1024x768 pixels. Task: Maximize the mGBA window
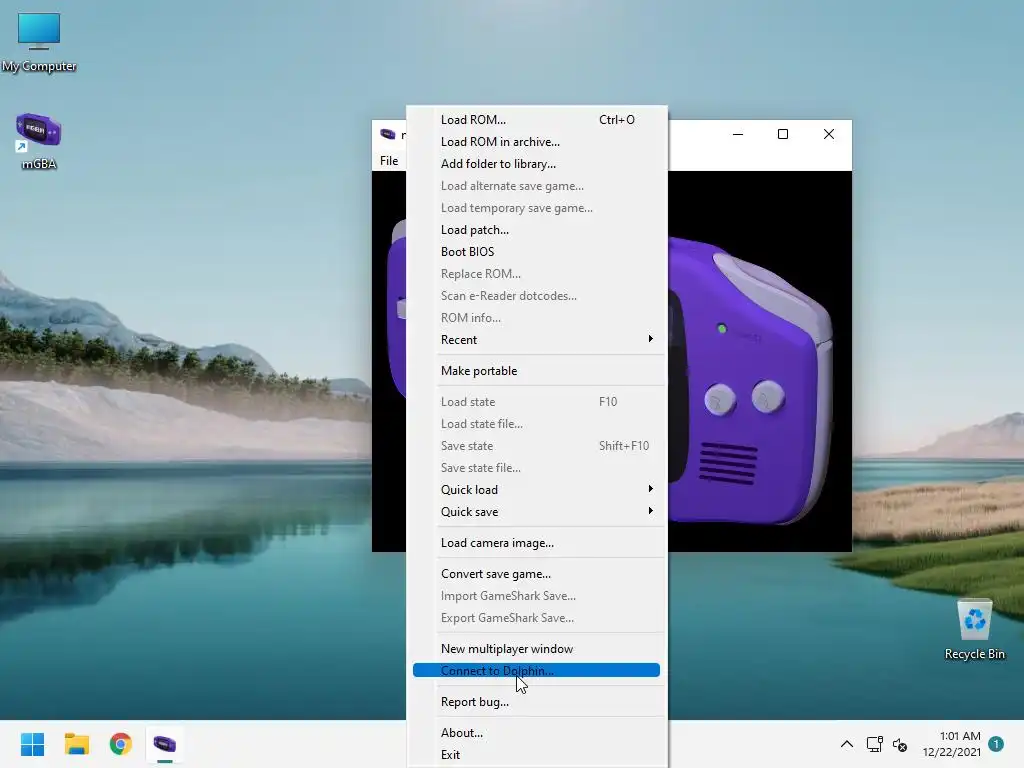click(783, 134)
